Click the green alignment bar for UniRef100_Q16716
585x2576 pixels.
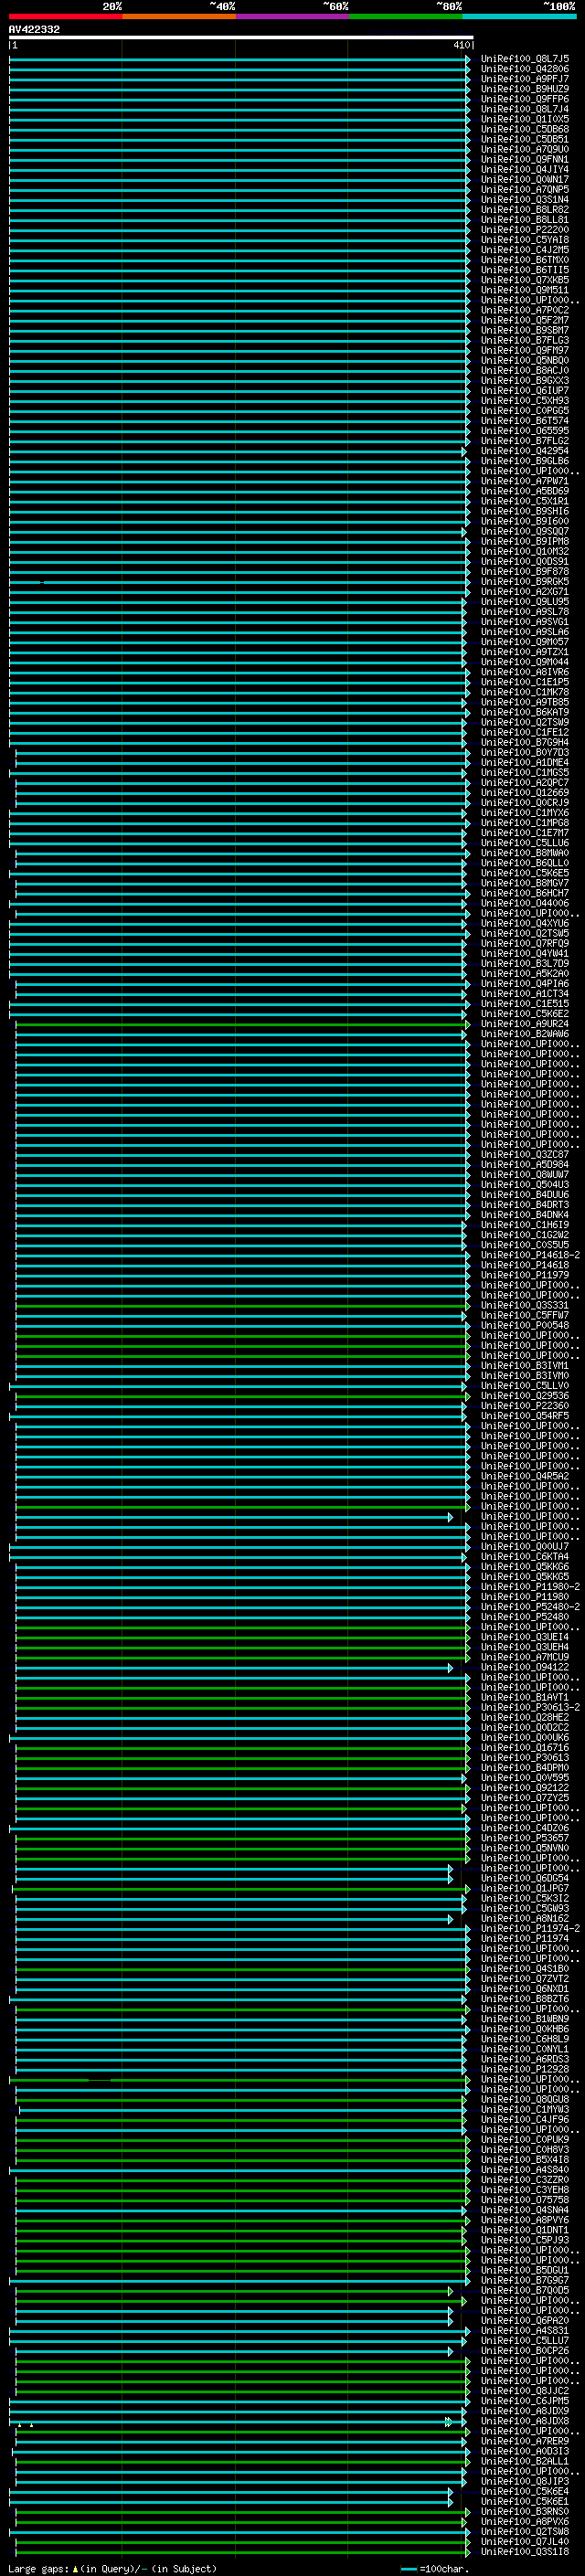[x=242, y=1748]
